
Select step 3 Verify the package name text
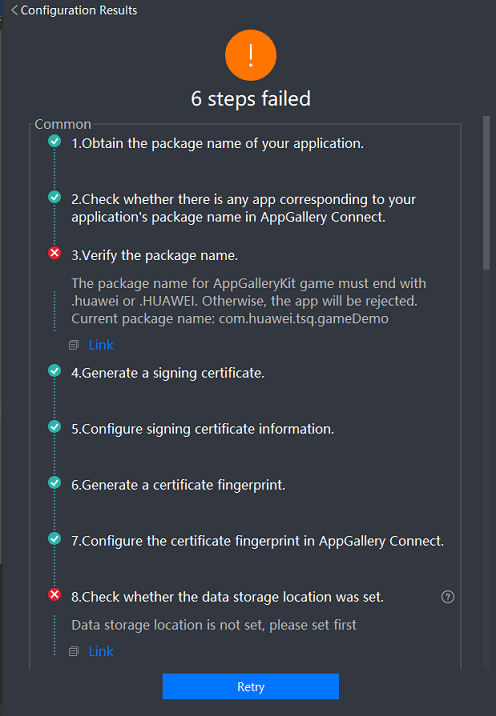point(154,255)
